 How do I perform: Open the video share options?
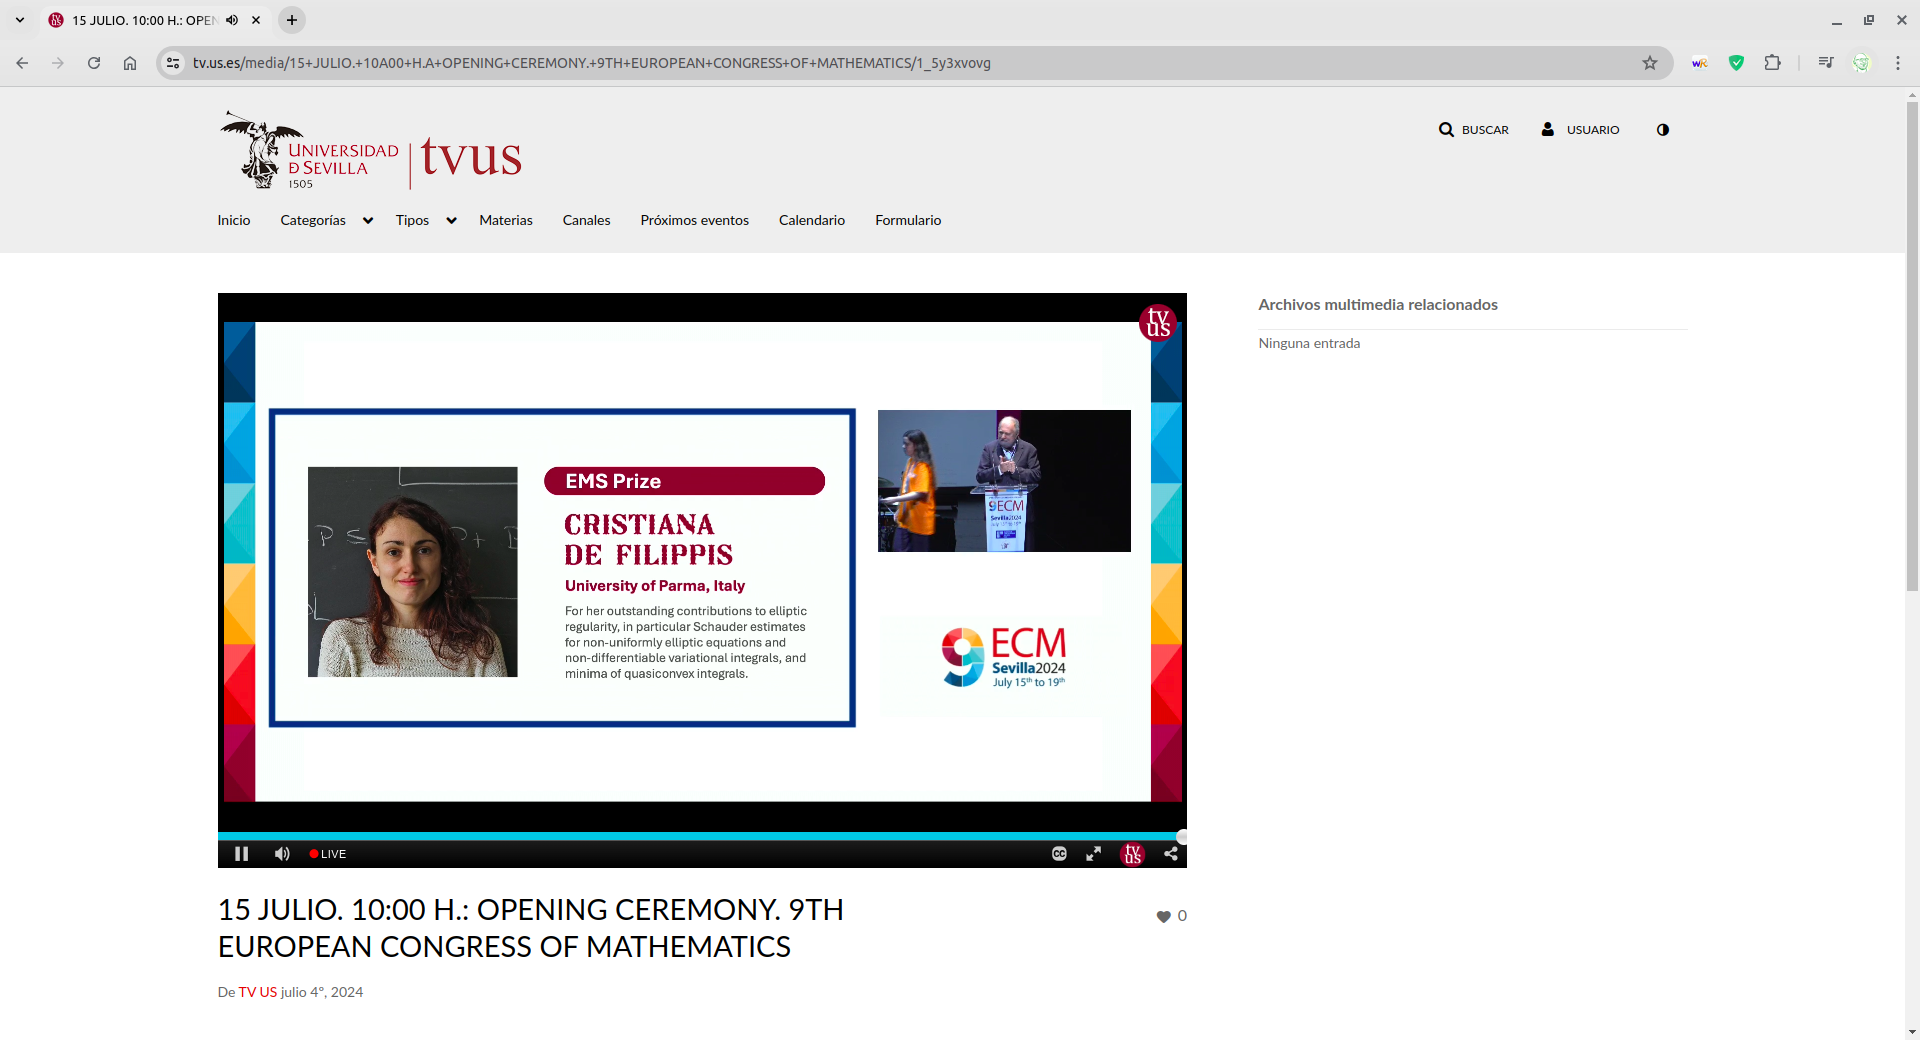(x=1170, y=854)
